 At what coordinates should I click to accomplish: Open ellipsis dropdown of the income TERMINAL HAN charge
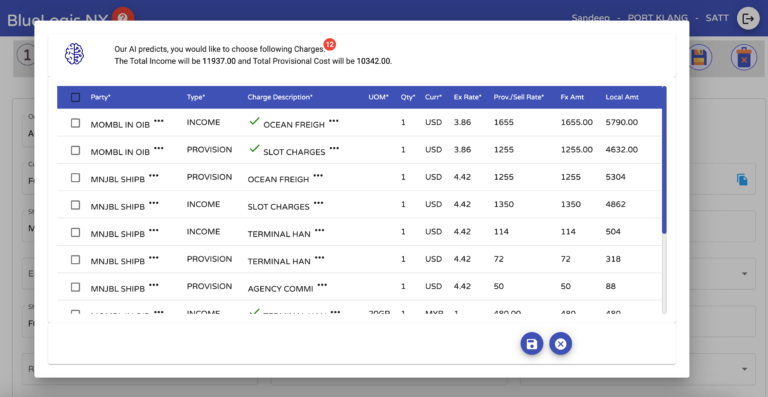click(319, 230)
